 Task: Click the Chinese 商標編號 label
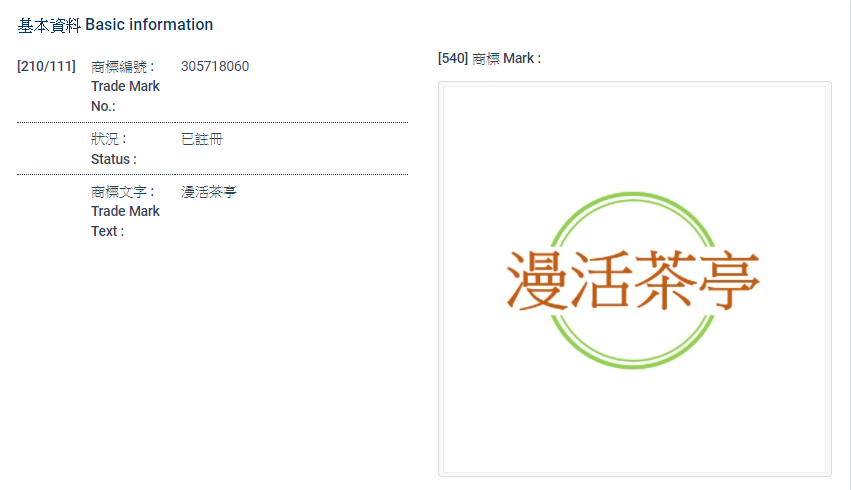tap(122, 67)
